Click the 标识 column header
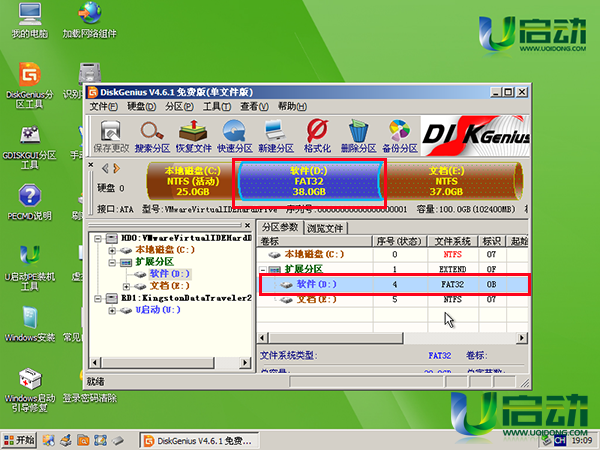 click(492, 241)
